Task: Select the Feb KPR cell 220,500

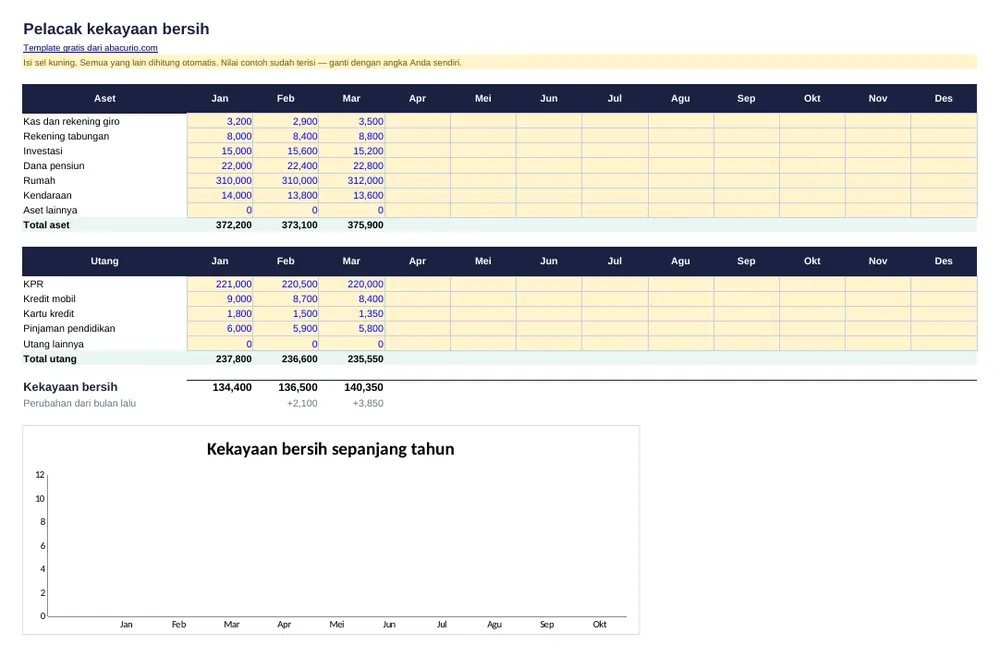Action: [x=286, y=284]
